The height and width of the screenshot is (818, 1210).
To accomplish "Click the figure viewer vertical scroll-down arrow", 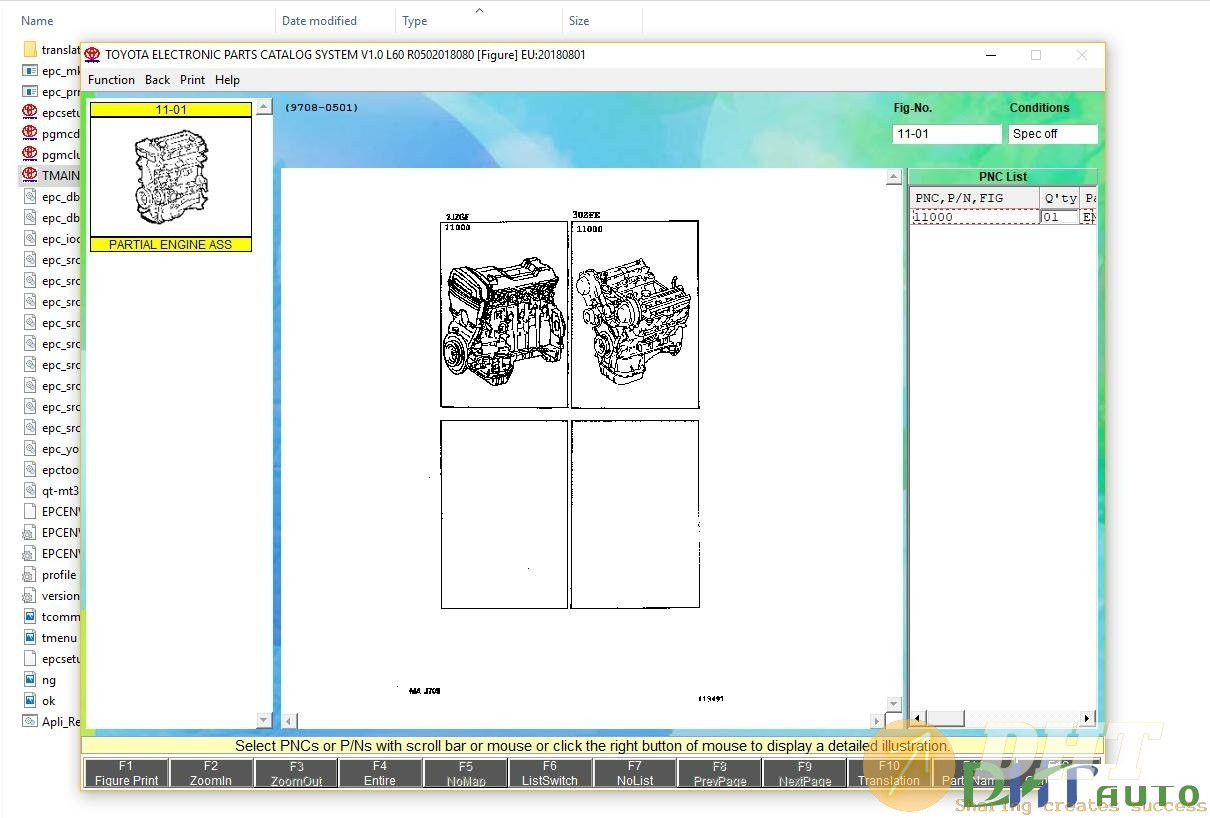I will [x=894, y=705].
